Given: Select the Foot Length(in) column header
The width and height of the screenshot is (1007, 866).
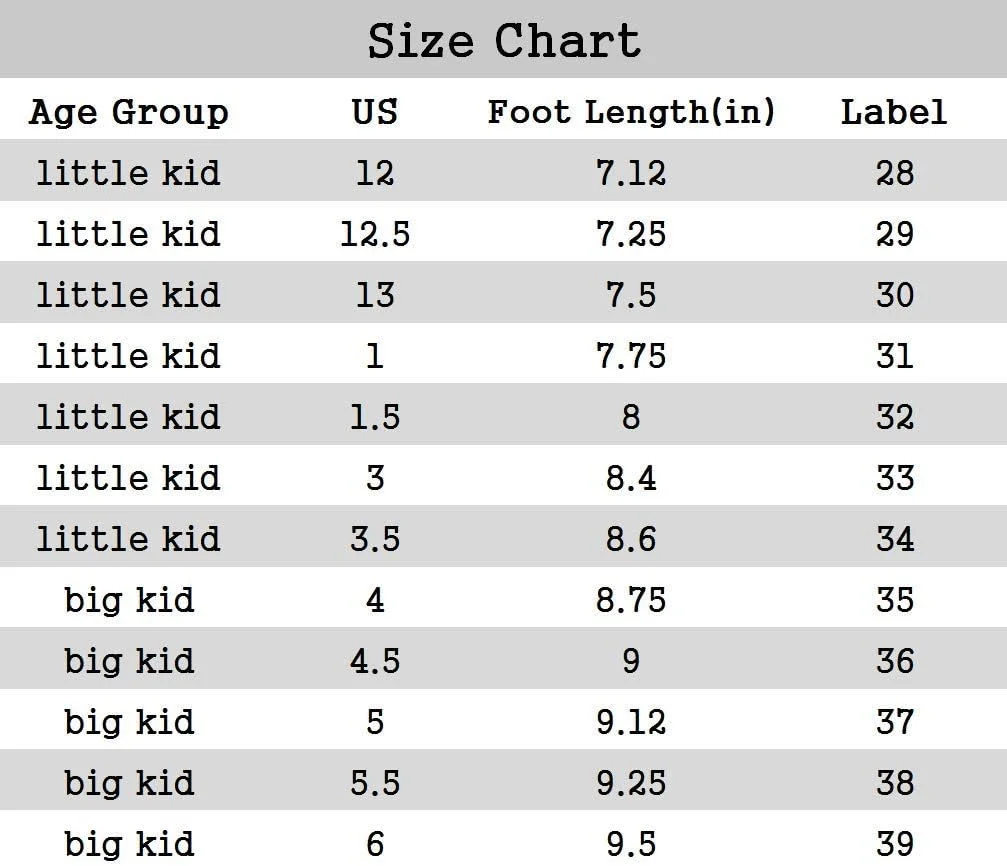Looking at the screenshot, I should pyautogui.click(x=631, y=112).
